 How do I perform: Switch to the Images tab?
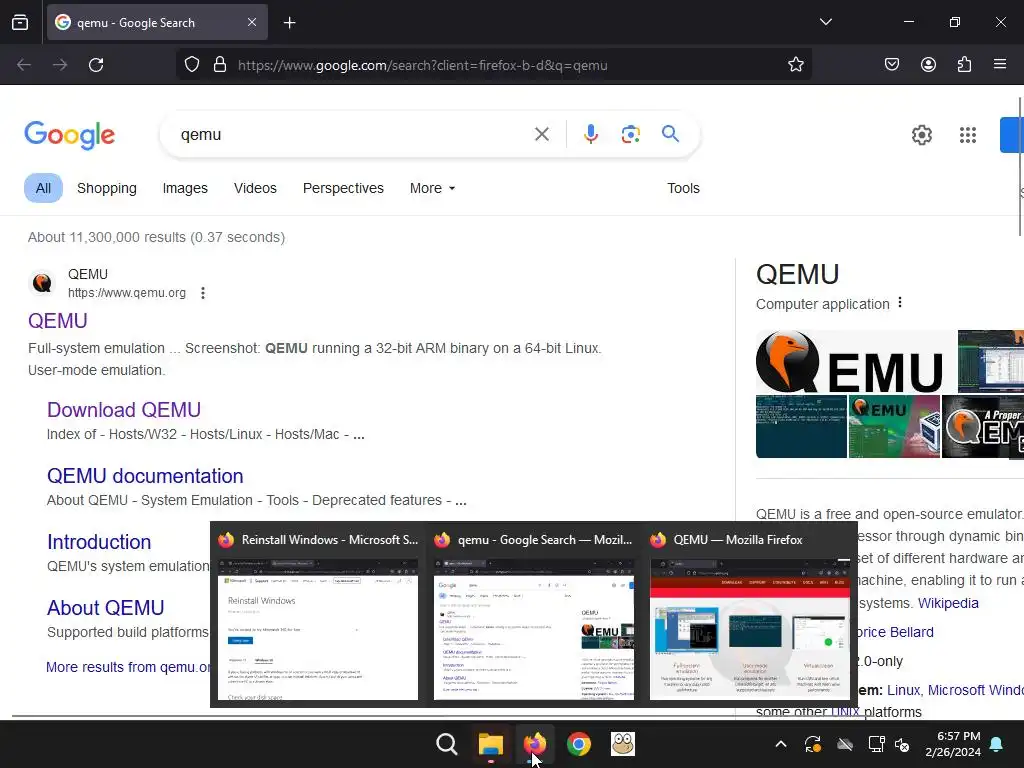tap(185, 188)
